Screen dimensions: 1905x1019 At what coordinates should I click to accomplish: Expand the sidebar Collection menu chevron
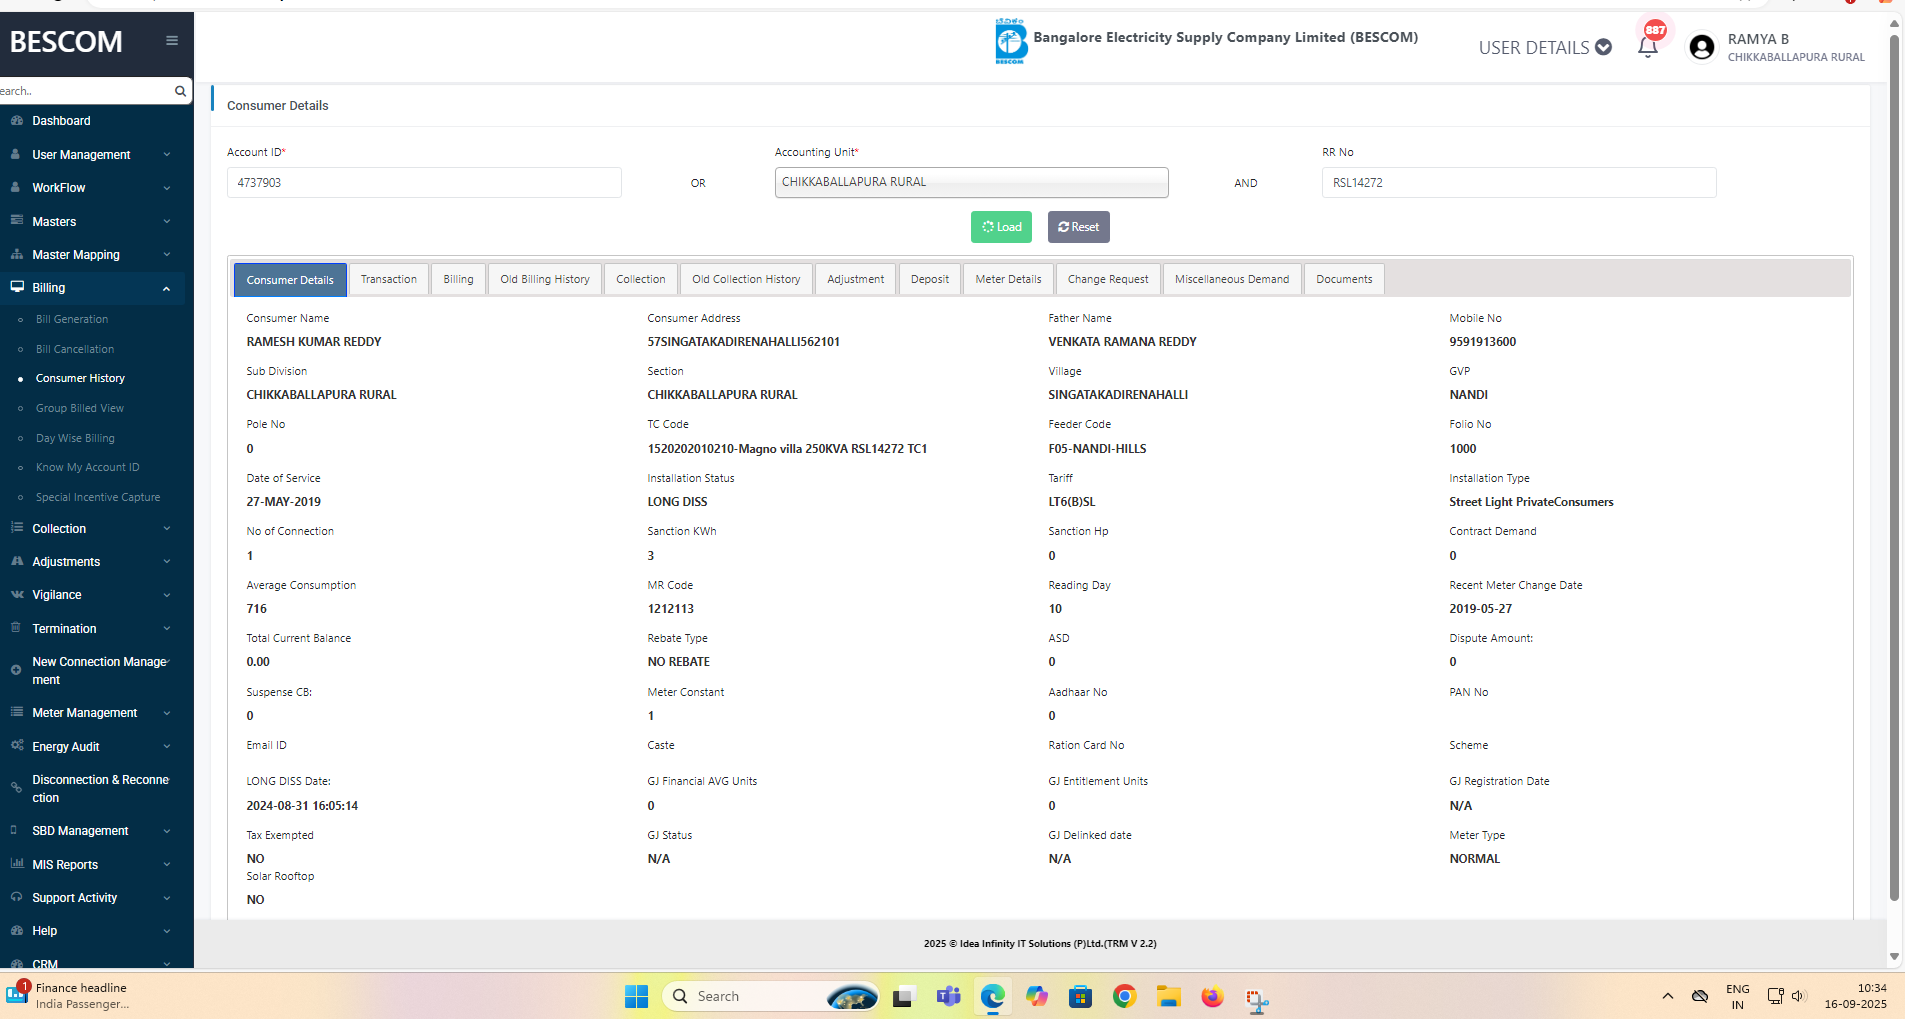[167, 529]
